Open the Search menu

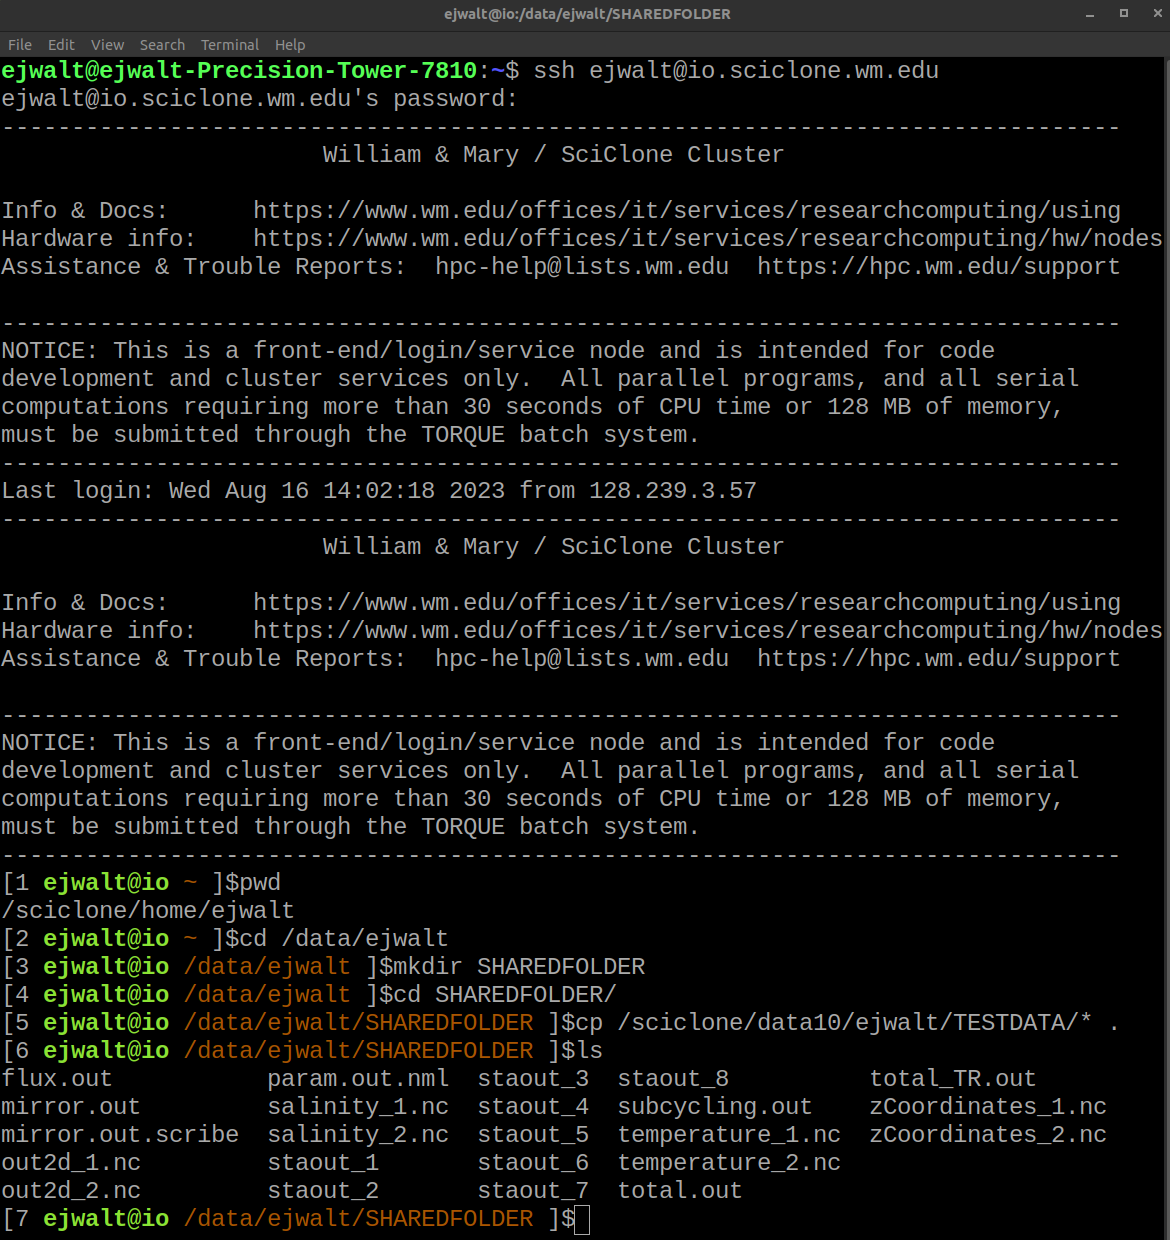[x=162, y=45]
